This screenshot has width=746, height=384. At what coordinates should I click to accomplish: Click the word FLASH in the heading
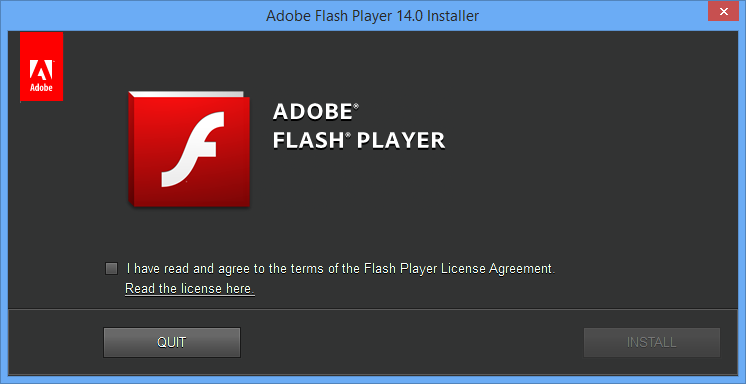(309, 141)
